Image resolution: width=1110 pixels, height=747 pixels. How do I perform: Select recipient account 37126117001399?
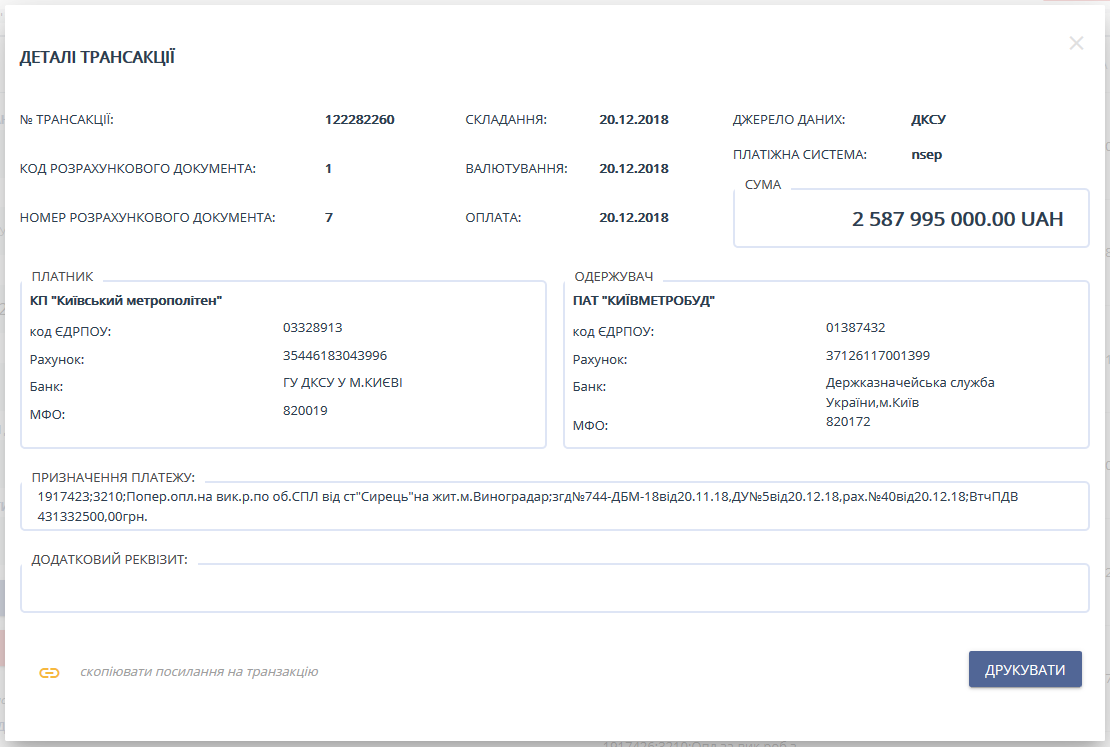click(x=878, y=355)
